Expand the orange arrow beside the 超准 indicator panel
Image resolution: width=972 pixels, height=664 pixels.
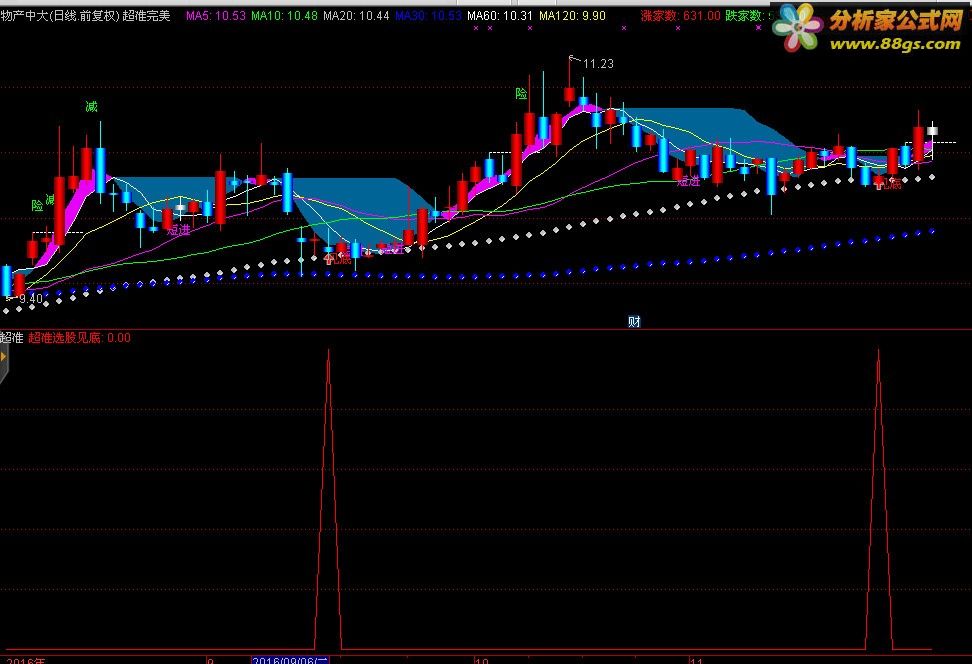pyautogui.click(x=3, y=356)
